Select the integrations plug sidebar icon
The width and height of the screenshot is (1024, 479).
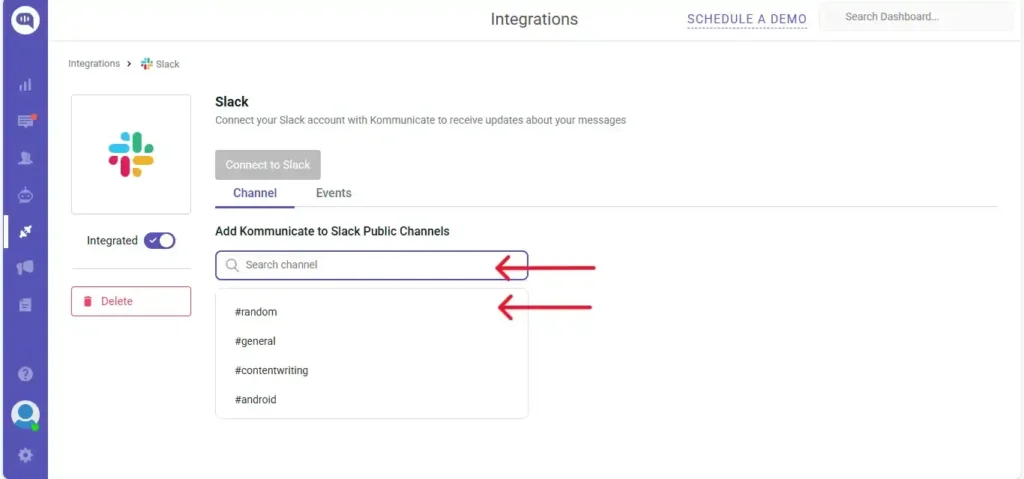coord(25,231)
